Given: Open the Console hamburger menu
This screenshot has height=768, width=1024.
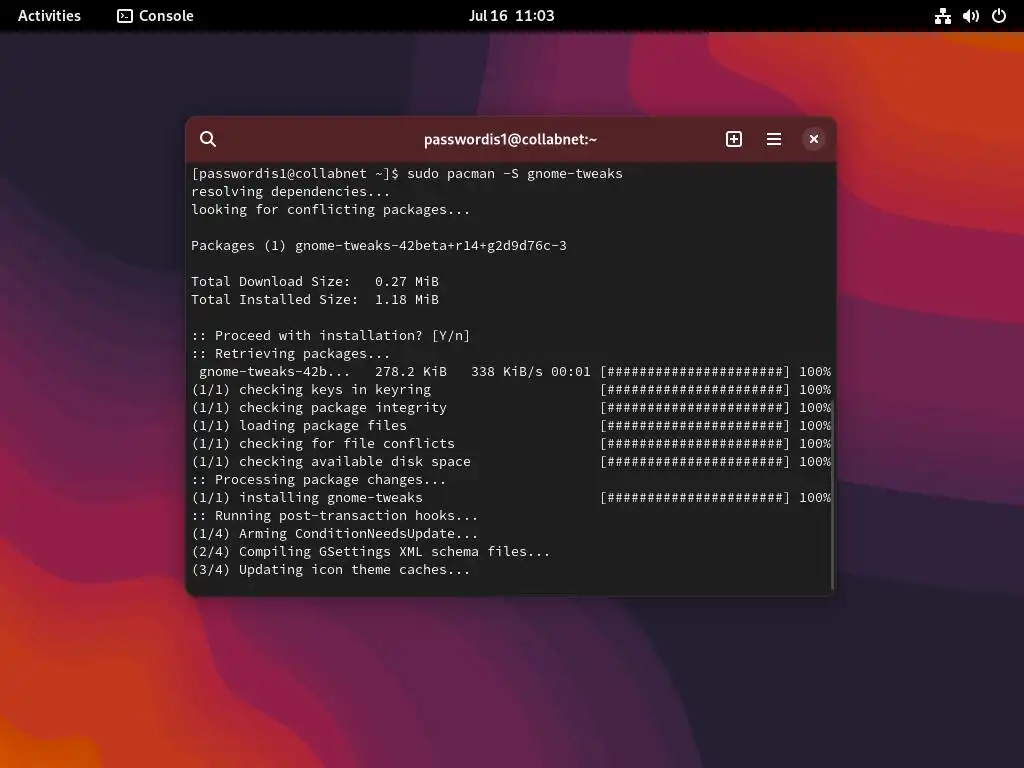Looking at the screenshot, I should (774, 139).
